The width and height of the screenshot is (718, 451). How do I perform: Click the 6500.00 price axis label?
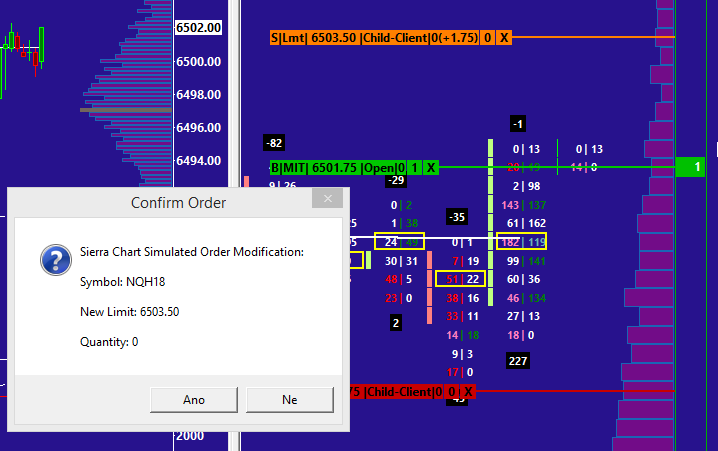click(199, 61)
